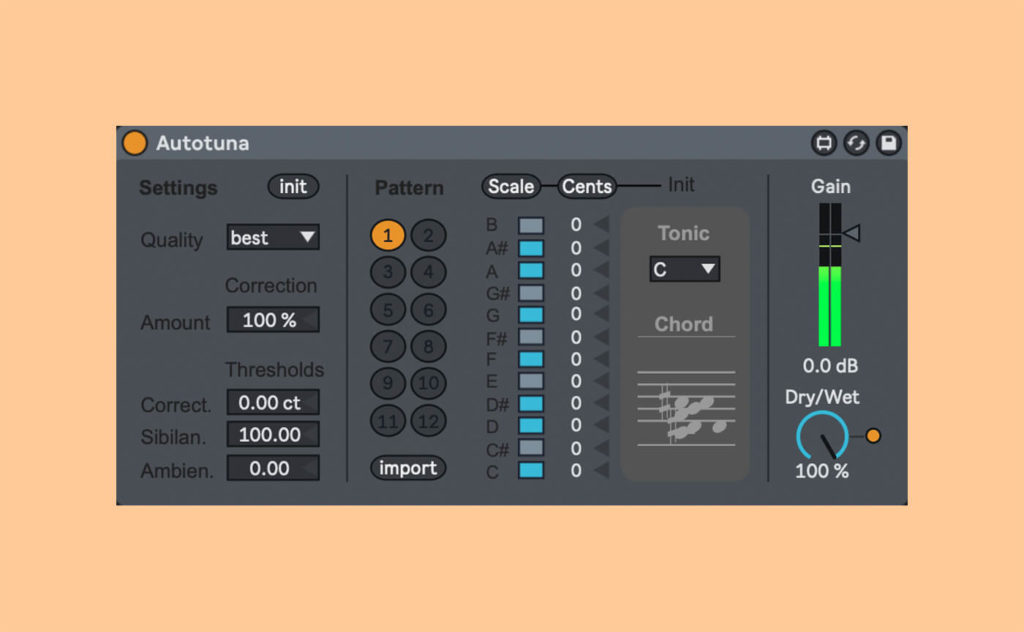Toggle the F# note in scale
This screenshot has width=1024, height=632.
click(531, 337)
